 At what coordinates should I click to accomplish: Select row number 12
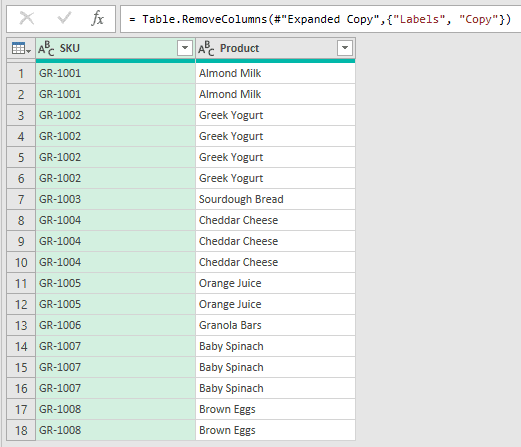[21, 304]
